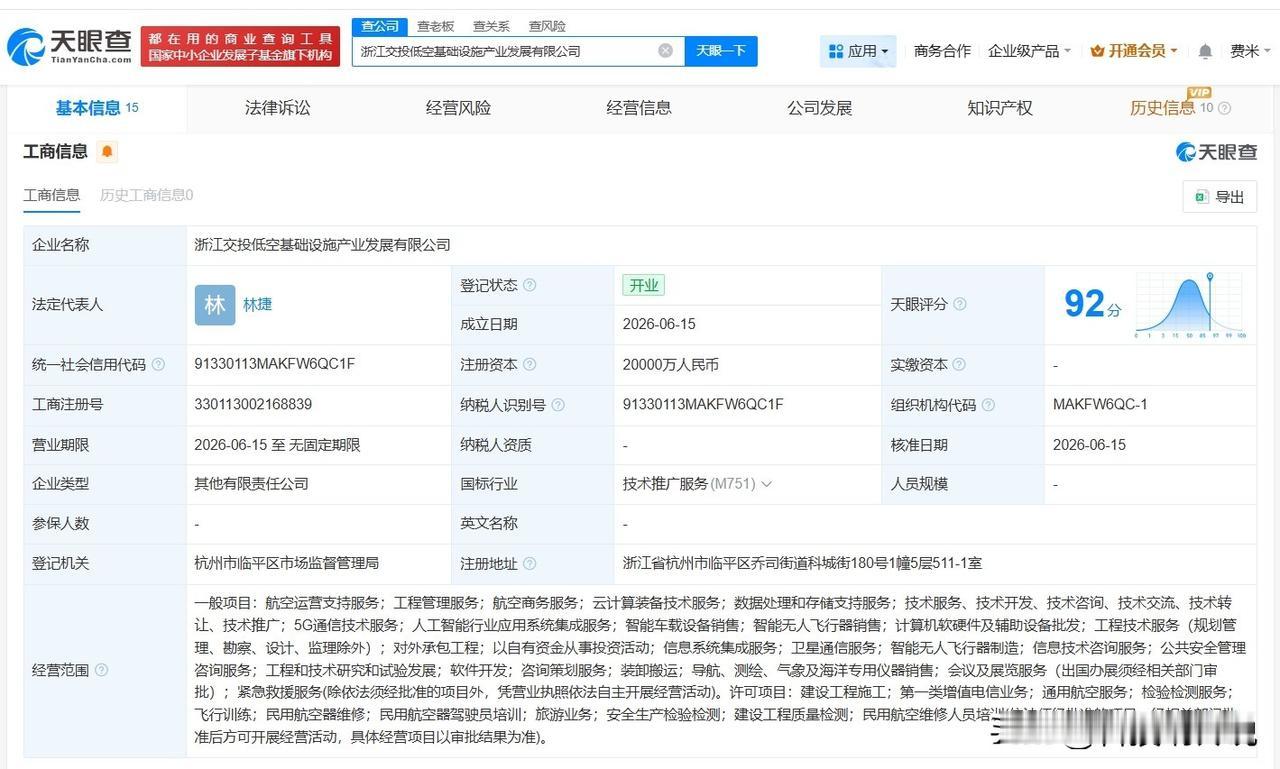The height and width of the screenshot is (769, 1280).
Task: Click the 92分 TianYan score
Action: 1093,304
